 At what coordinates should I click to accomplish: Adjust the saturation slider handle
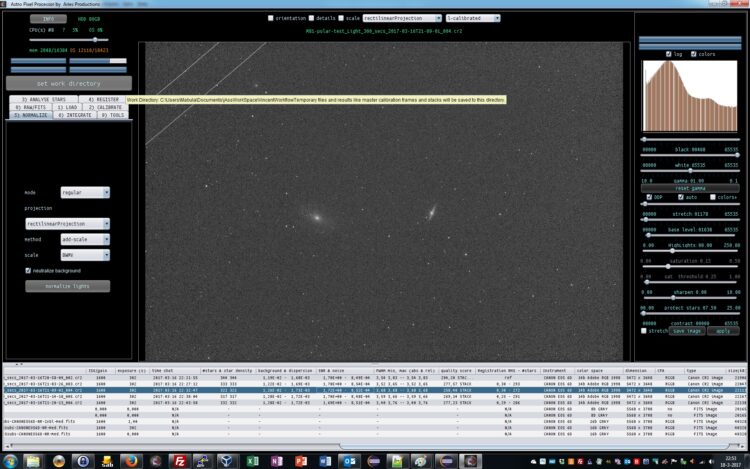[x=668, y=267]
